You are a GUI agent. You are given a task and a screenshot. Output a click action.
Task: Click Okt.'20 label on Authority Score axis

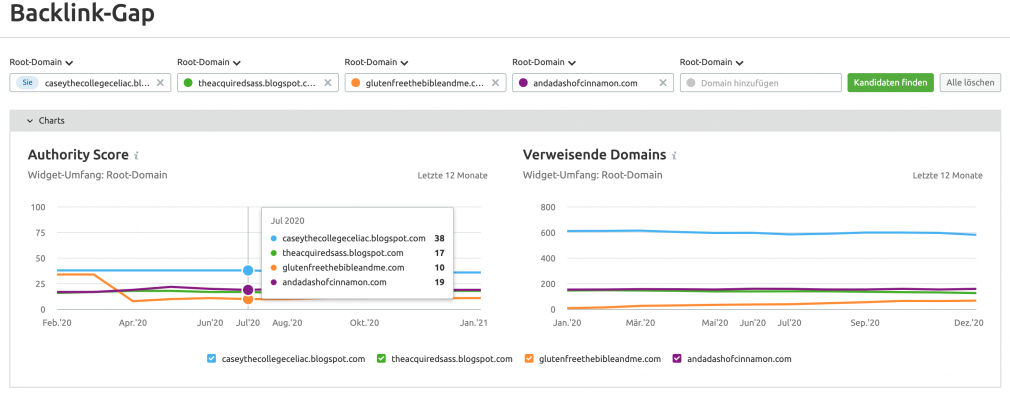click(x=365, y=323)
